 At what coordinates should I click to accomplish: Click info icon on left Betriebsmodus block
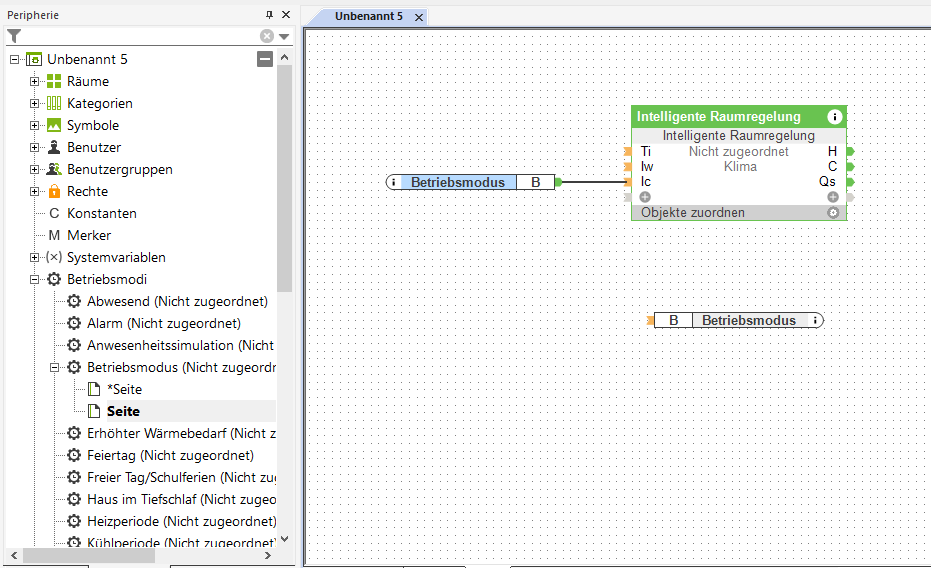click(393, 182)
